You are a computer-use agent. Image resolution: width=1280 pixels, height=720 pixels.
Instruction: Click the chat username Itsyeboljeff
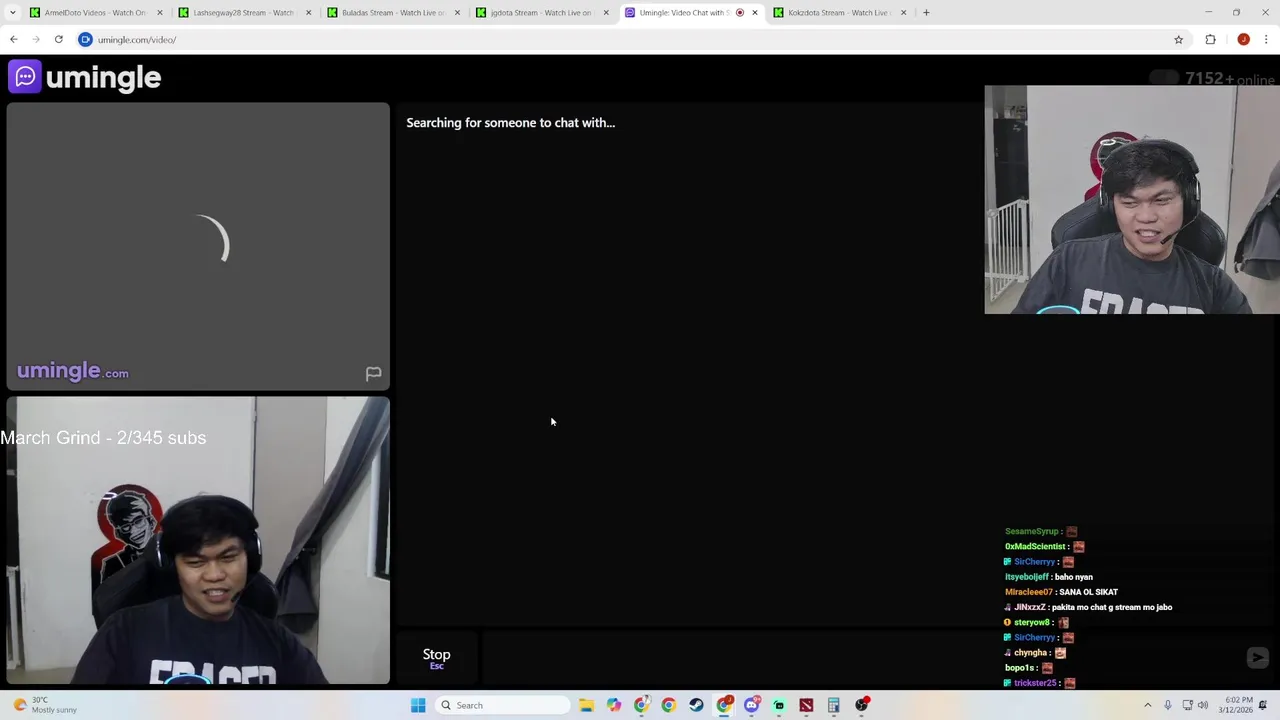pos(1026,577)
